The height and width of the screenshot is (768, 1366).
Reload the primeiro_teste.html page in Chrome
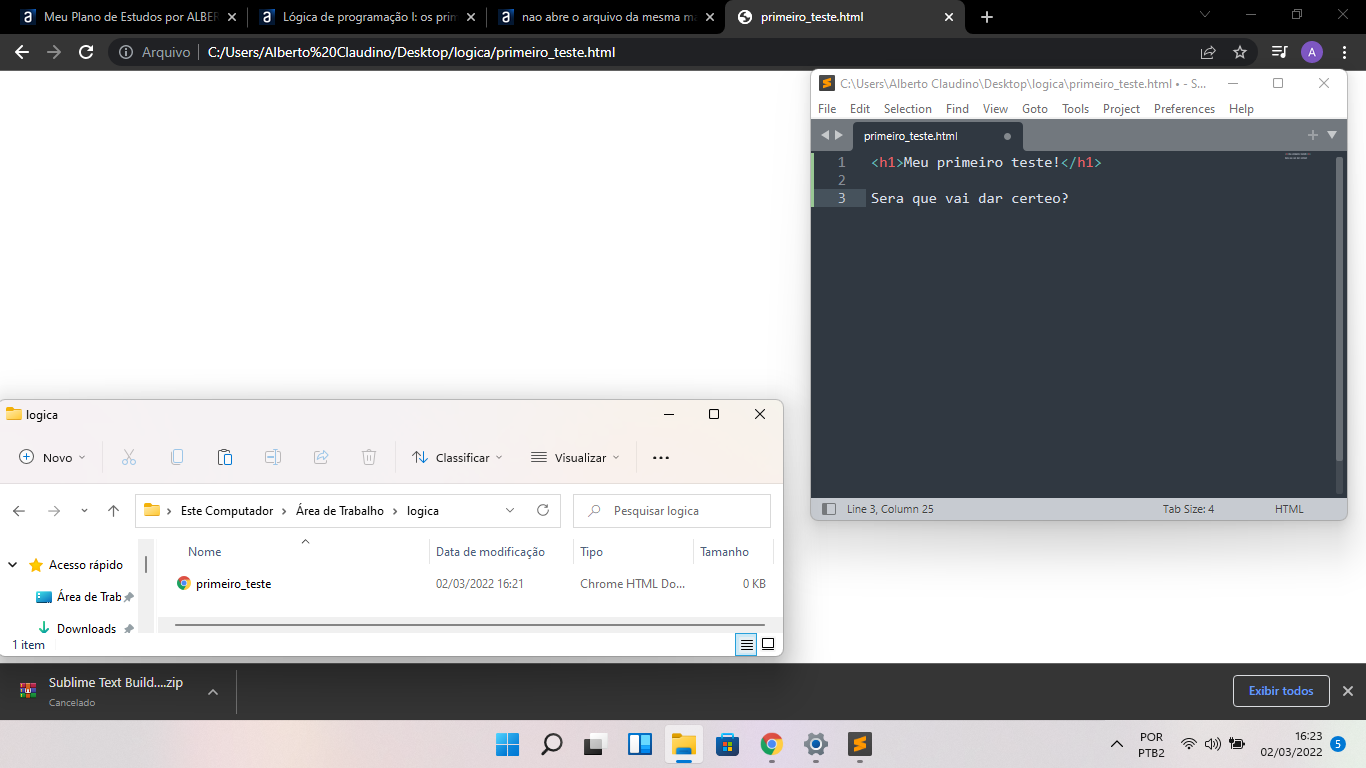pos(86,52)
